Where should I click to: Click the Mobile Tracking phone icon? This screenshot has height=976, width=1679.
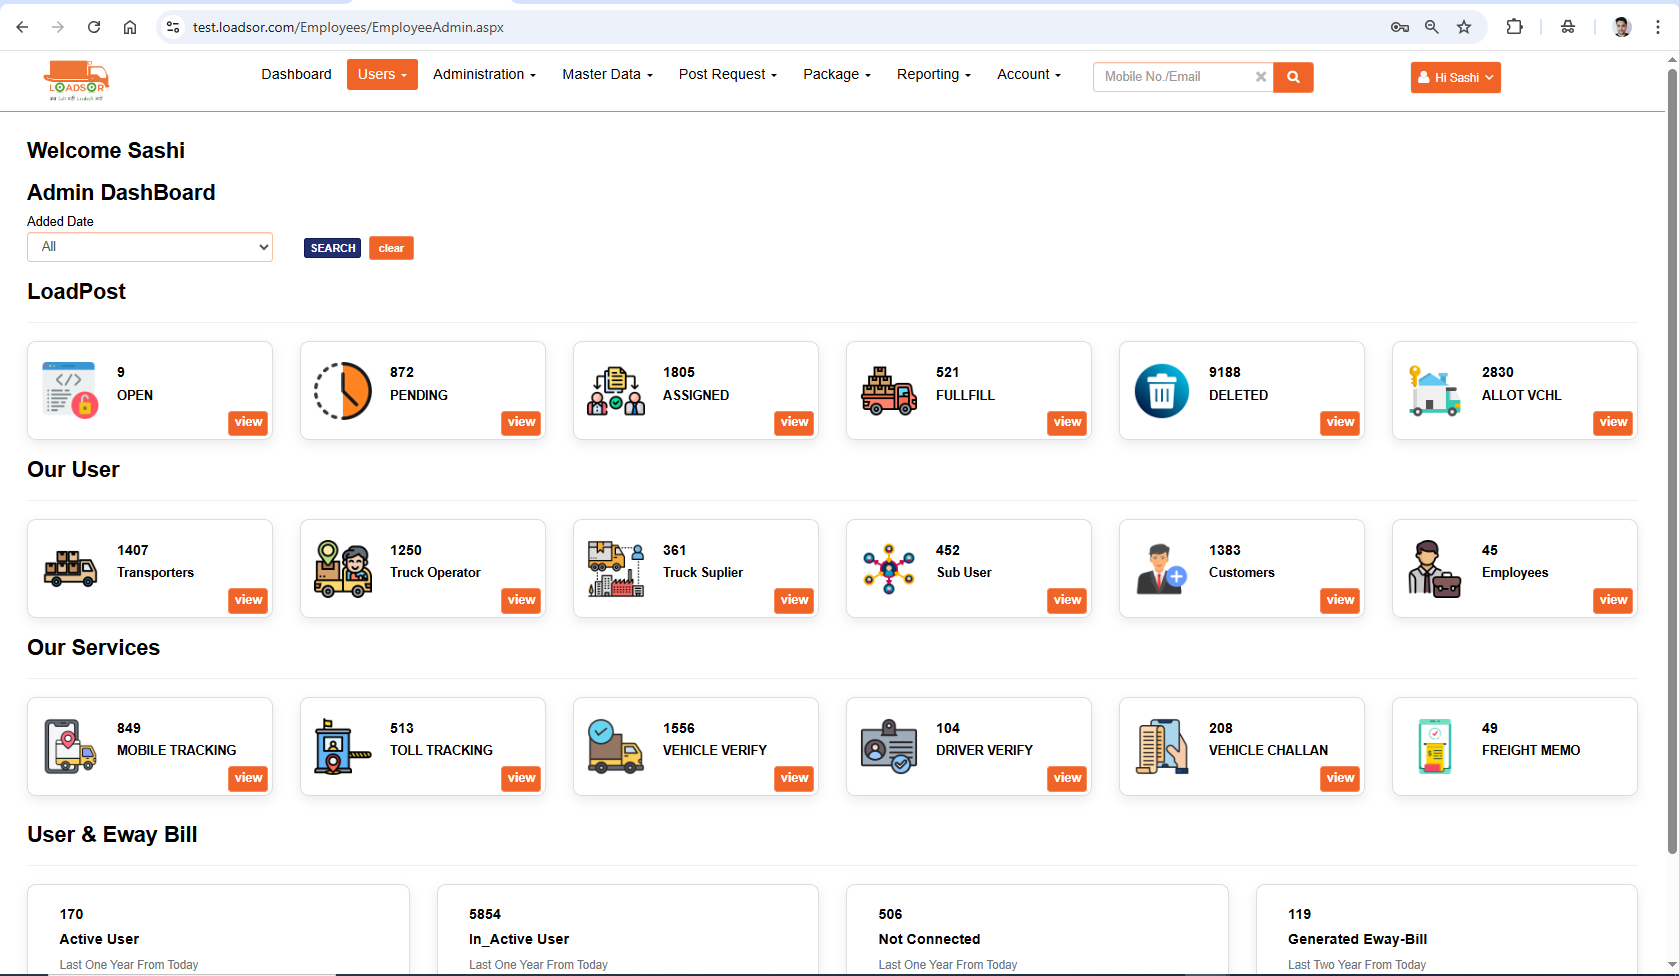[x=70, y=746]
